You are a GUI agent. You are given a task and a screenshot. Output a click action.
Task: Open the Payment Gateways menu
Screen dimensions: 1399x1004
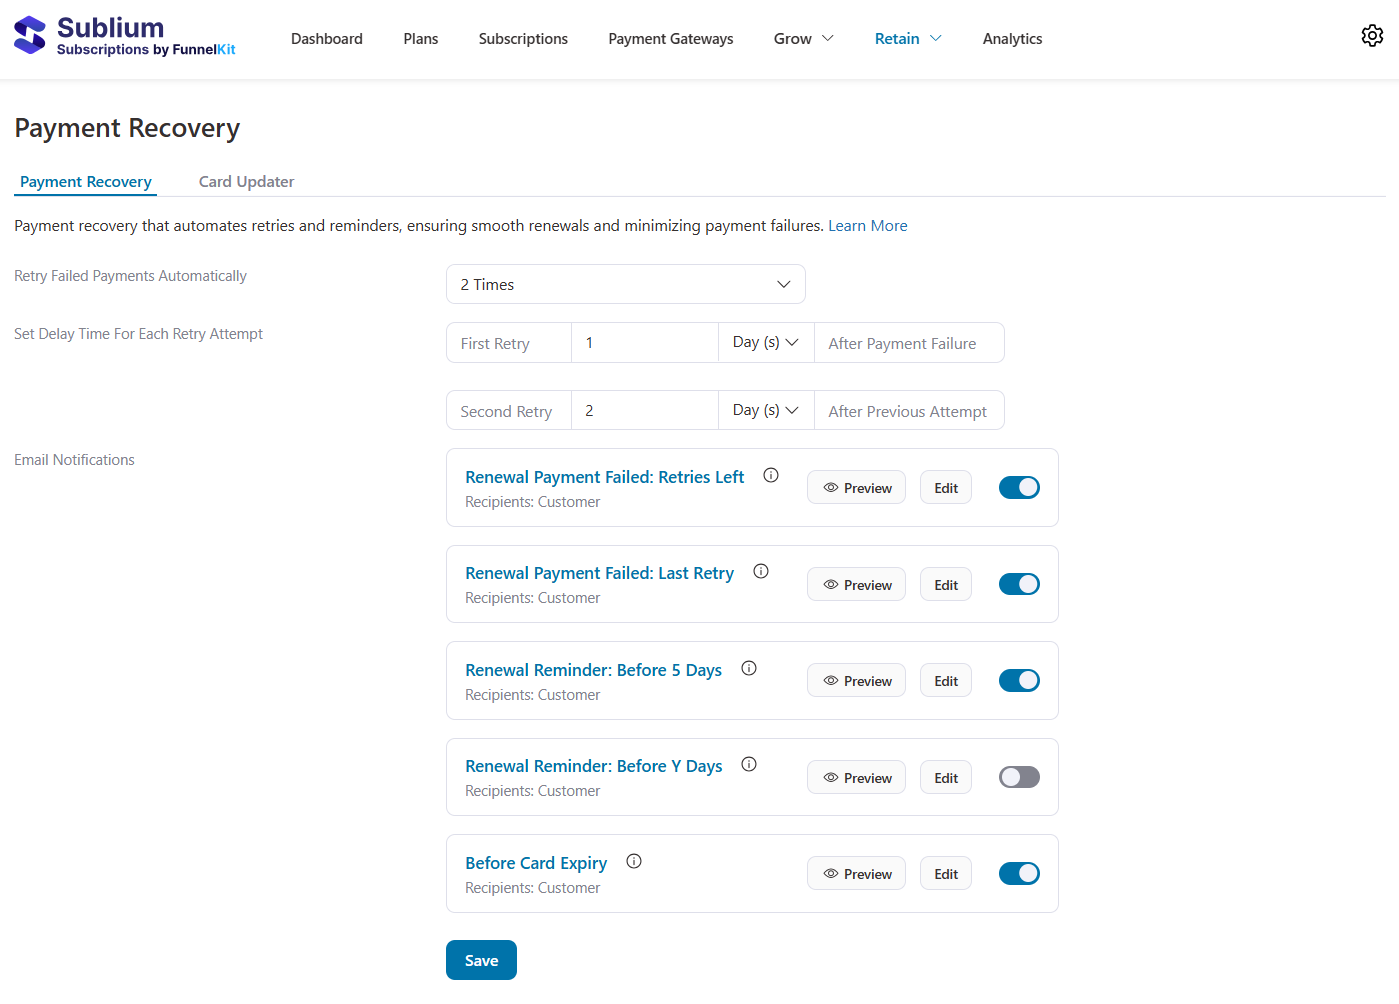tap(670, 38)
